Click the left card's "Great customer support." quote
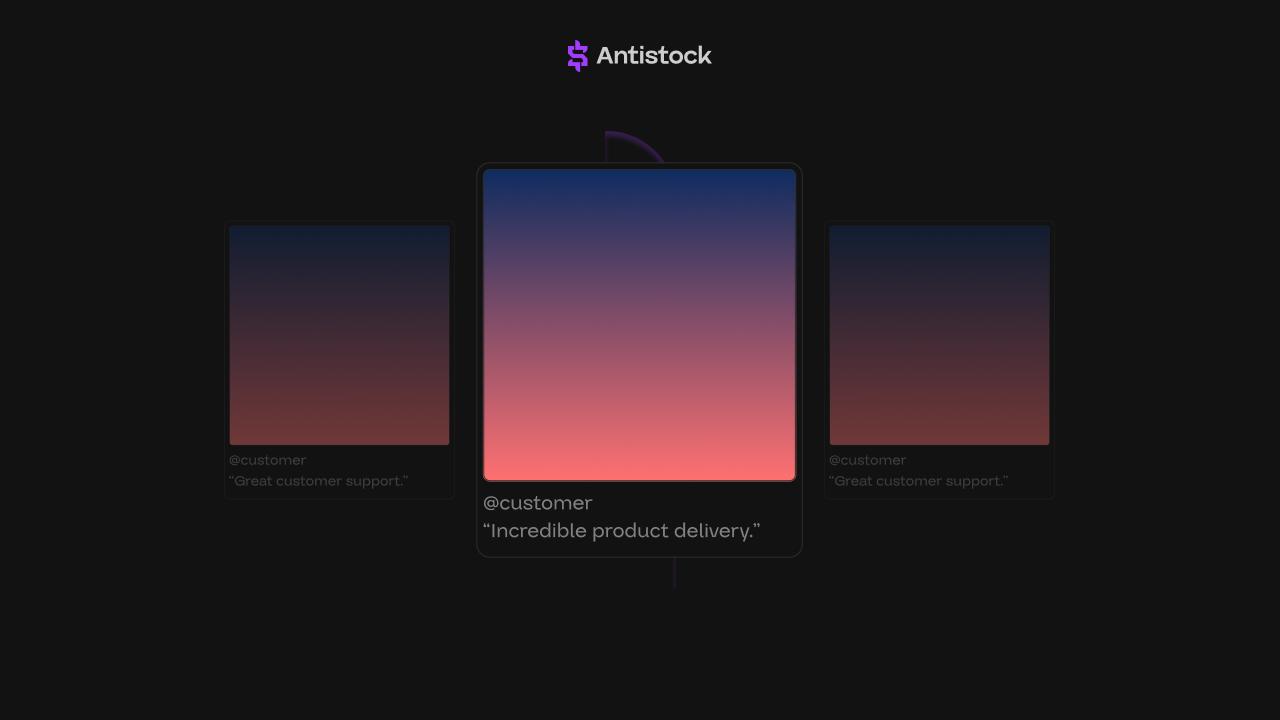The image size is (1280, 720). (x=318, y=481)
